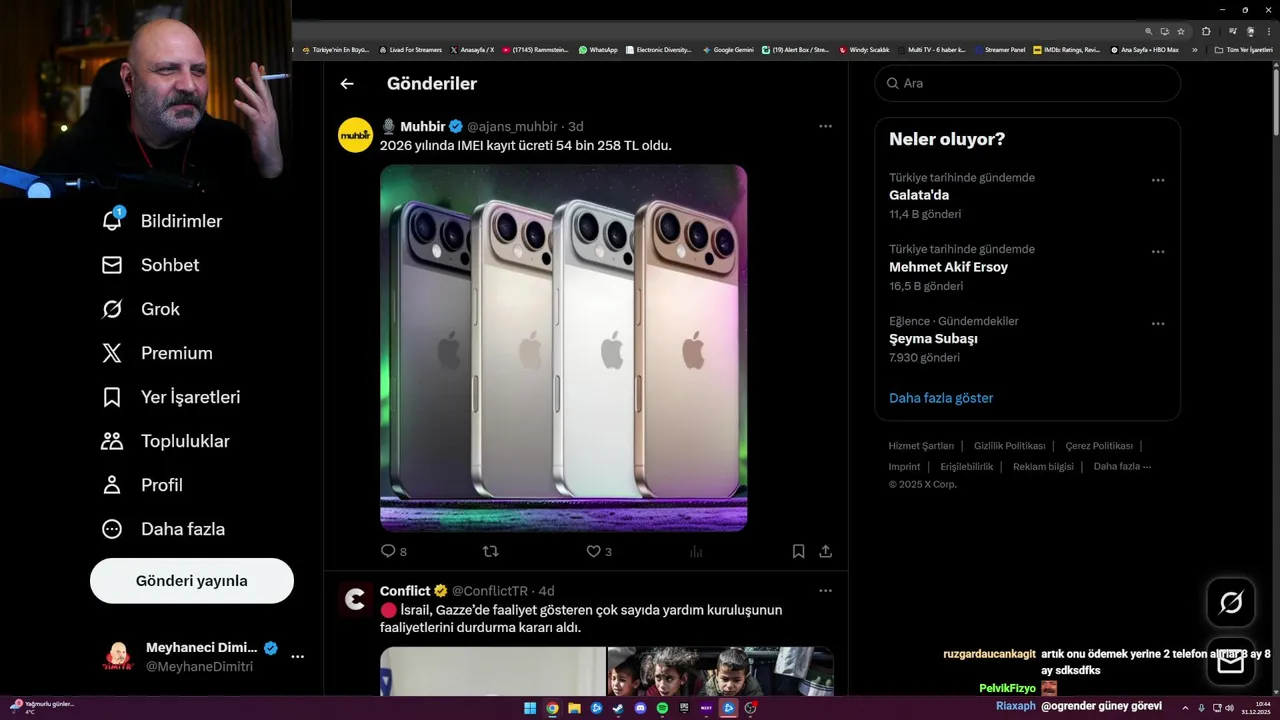
Task: Open the Profil person icon
Action: click(112, 485)
